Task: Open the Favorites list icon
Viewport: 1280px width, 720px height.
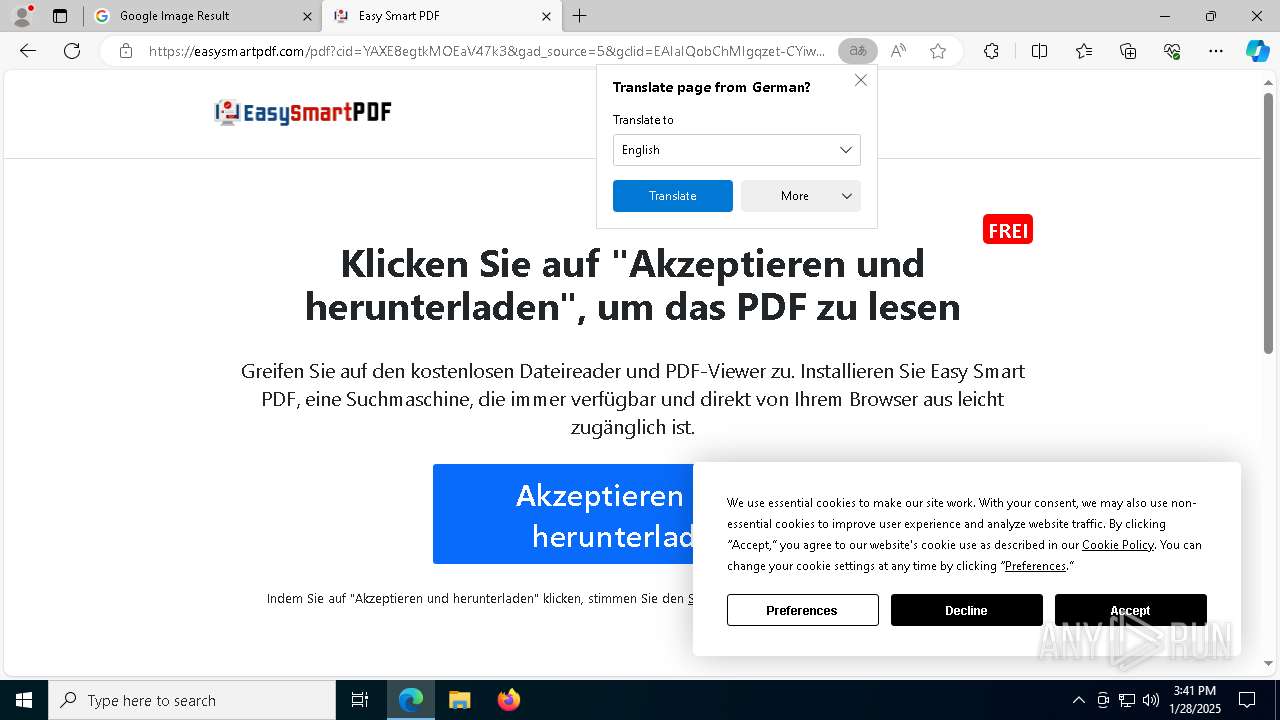Action: (1084, 51)
